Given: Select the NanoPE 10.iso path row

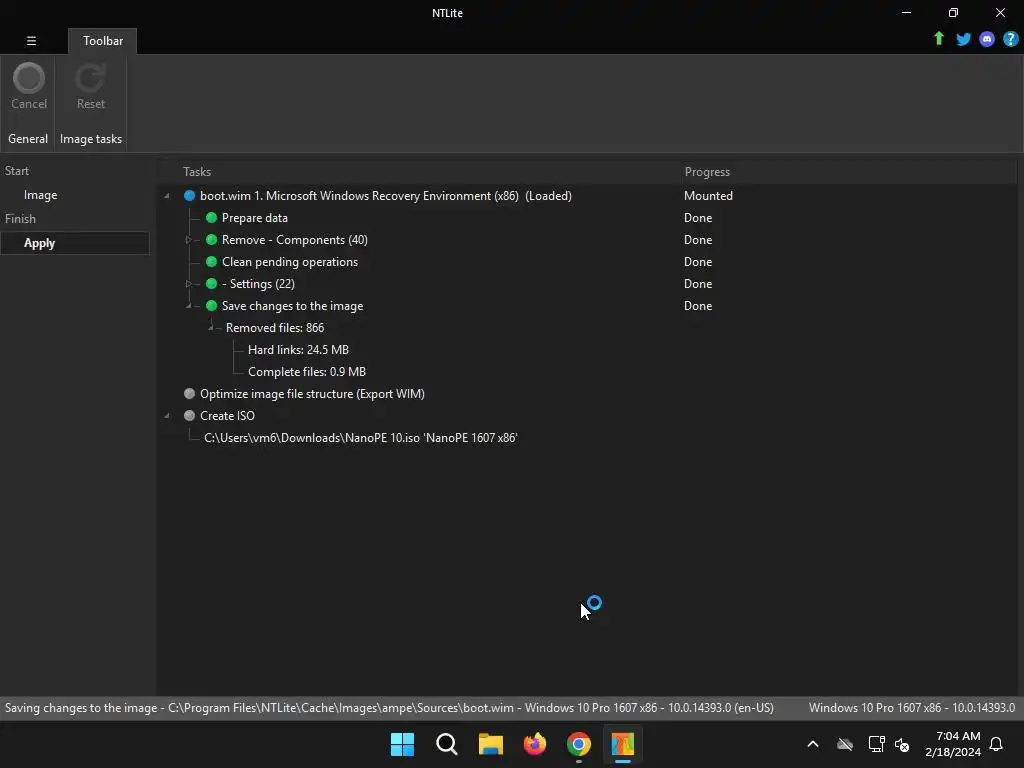Looking at the screenshot, I should pos(360,438).
